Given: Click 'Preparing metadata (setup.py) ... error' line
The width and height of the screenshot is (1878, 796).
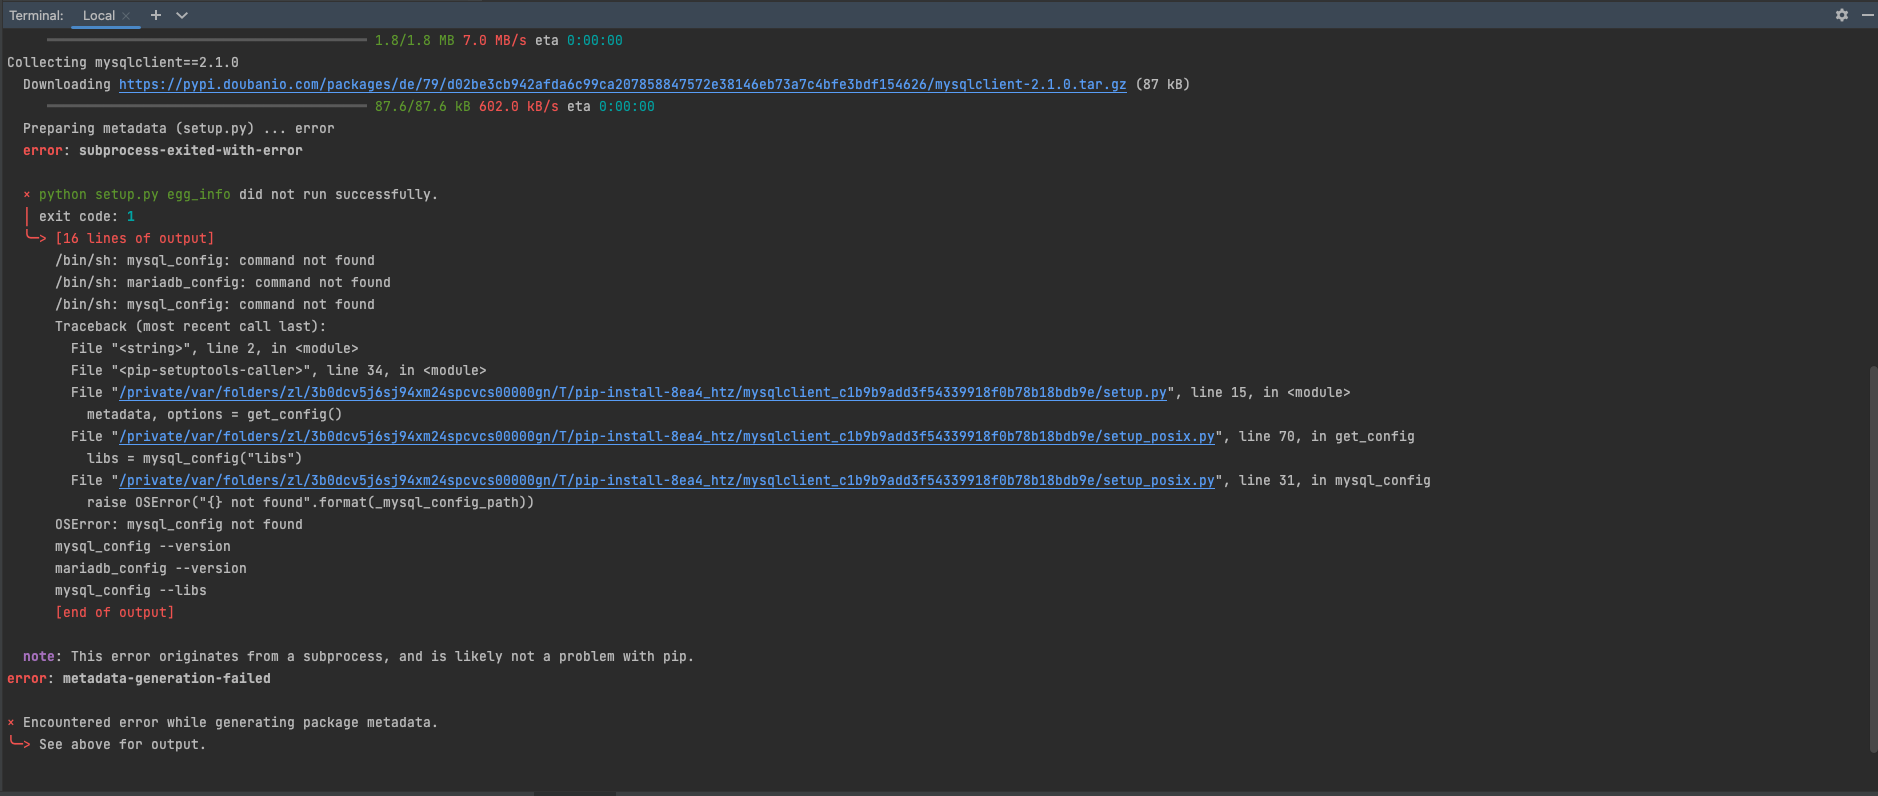Looking at the screenshot, I should click(179, 128).
